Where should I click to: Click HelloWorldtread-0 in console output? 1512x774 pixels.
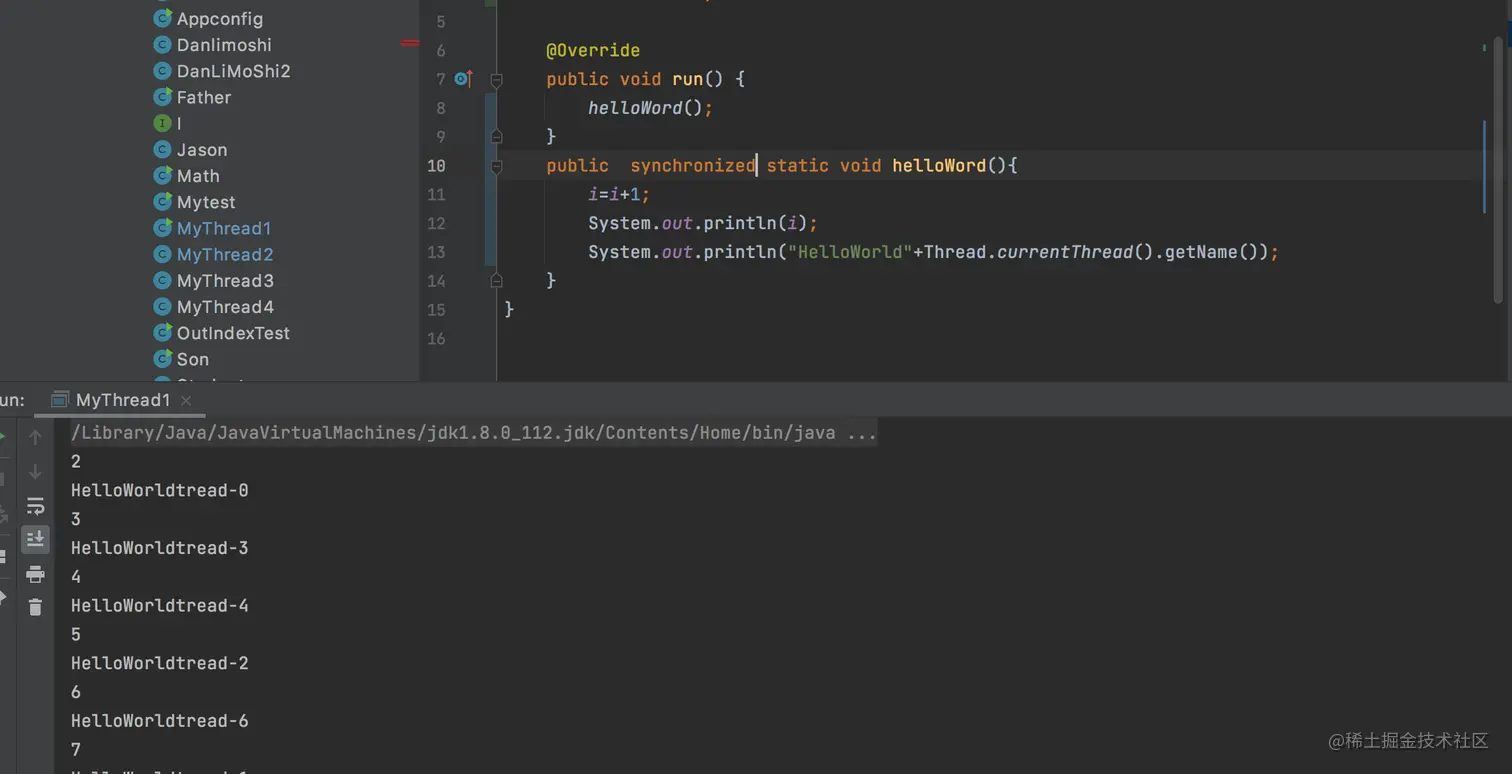[x=160, y=491]
